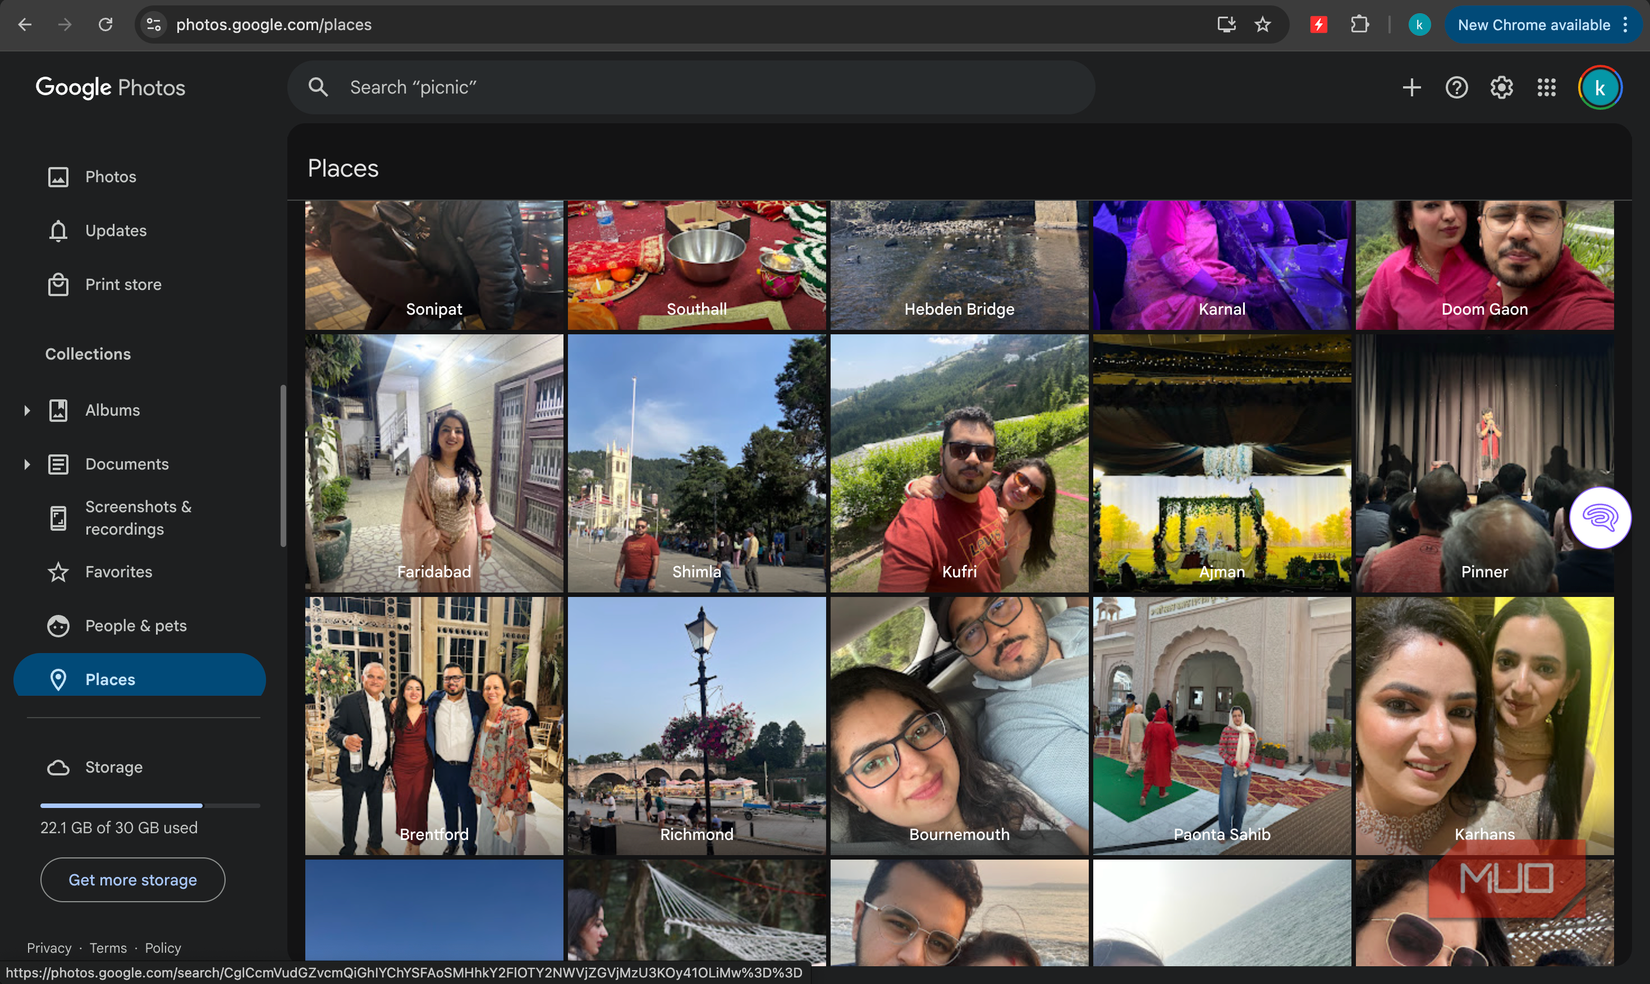Image resolution: width=1650 pixels, height=984 pixels.
Task: Click the storage usage progress bar
Action: [x=150, y=805]
